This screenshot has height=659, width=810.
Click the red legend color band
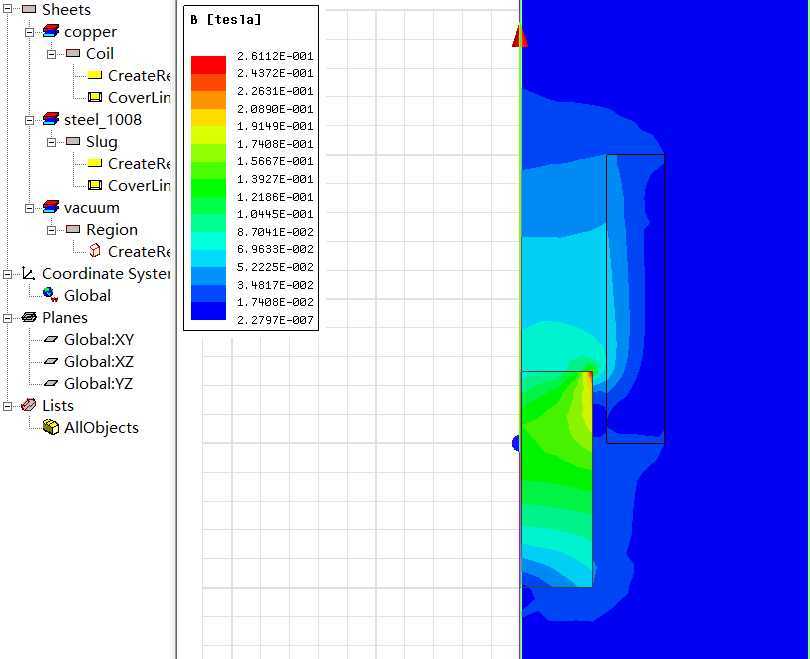pyautogui.click(x=208, y=65)
